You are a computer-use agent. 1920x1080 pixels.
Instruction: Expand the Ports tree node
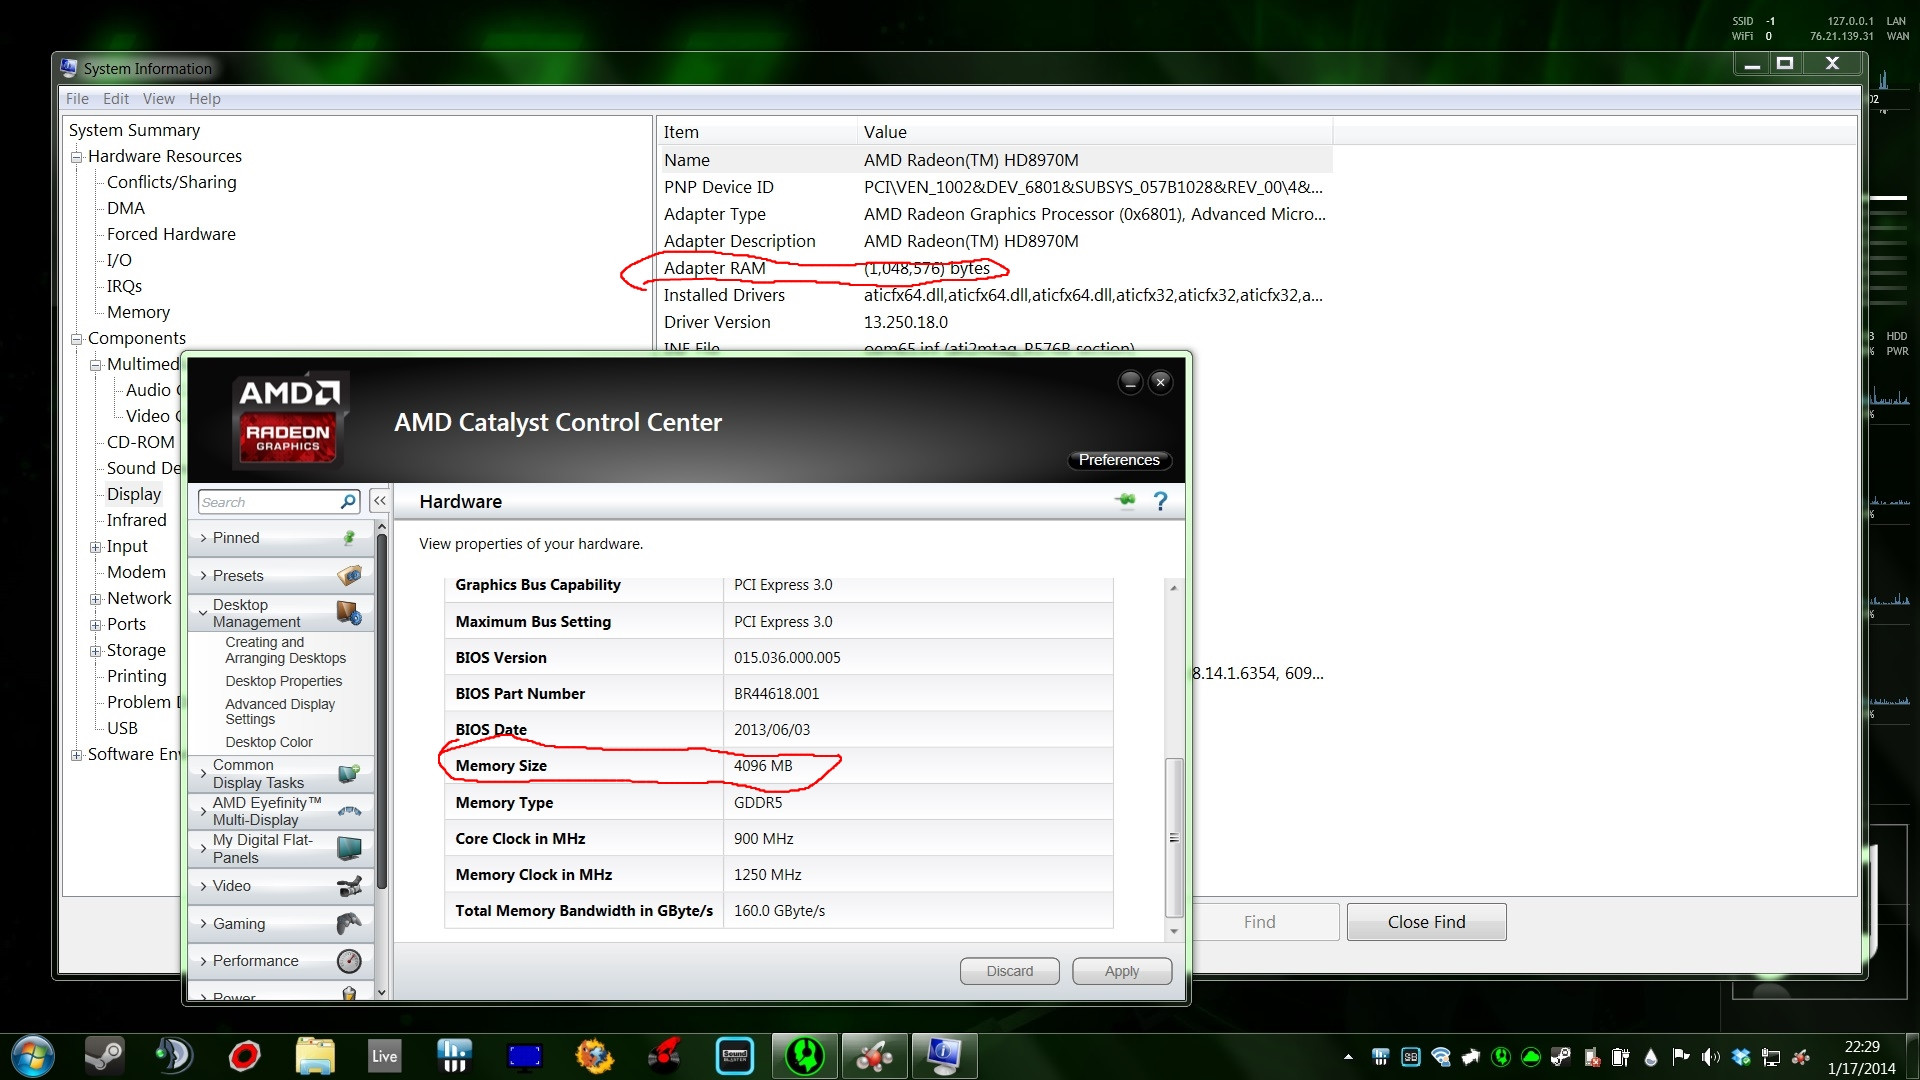point(95,625)
